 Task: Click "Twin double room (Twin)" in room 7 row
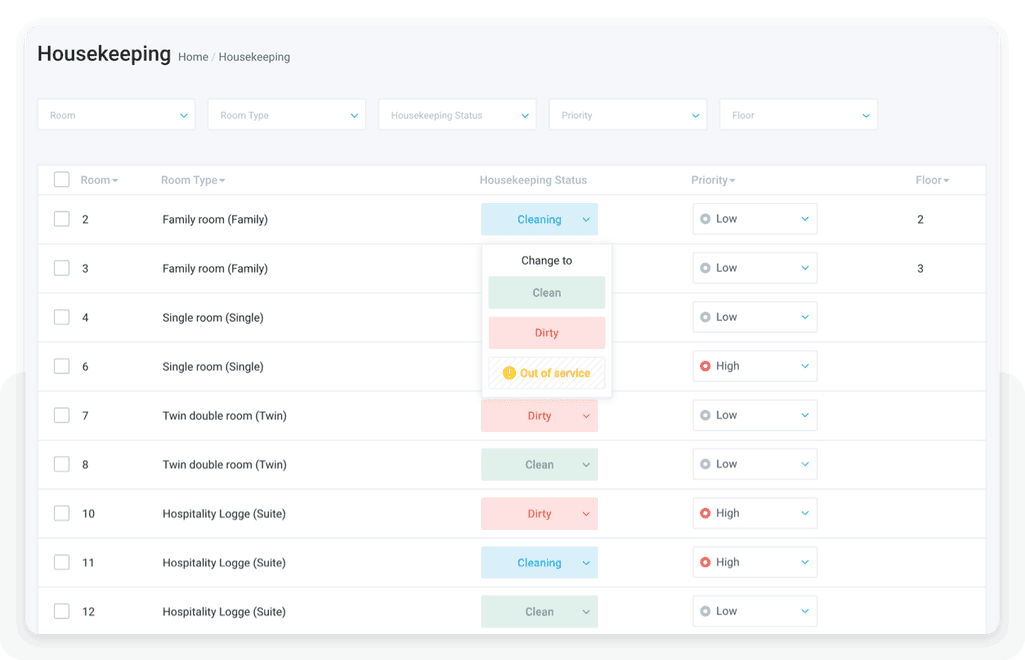pos(224,416)
